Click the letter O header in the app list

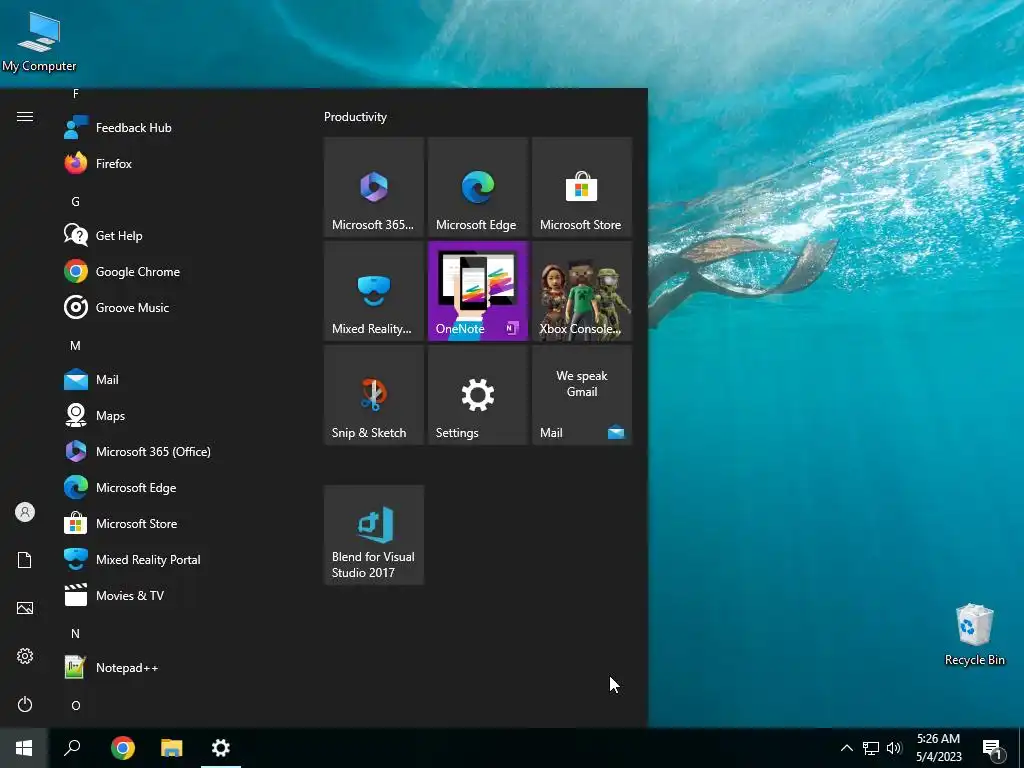pyautogui.click(x=76, y=705)
